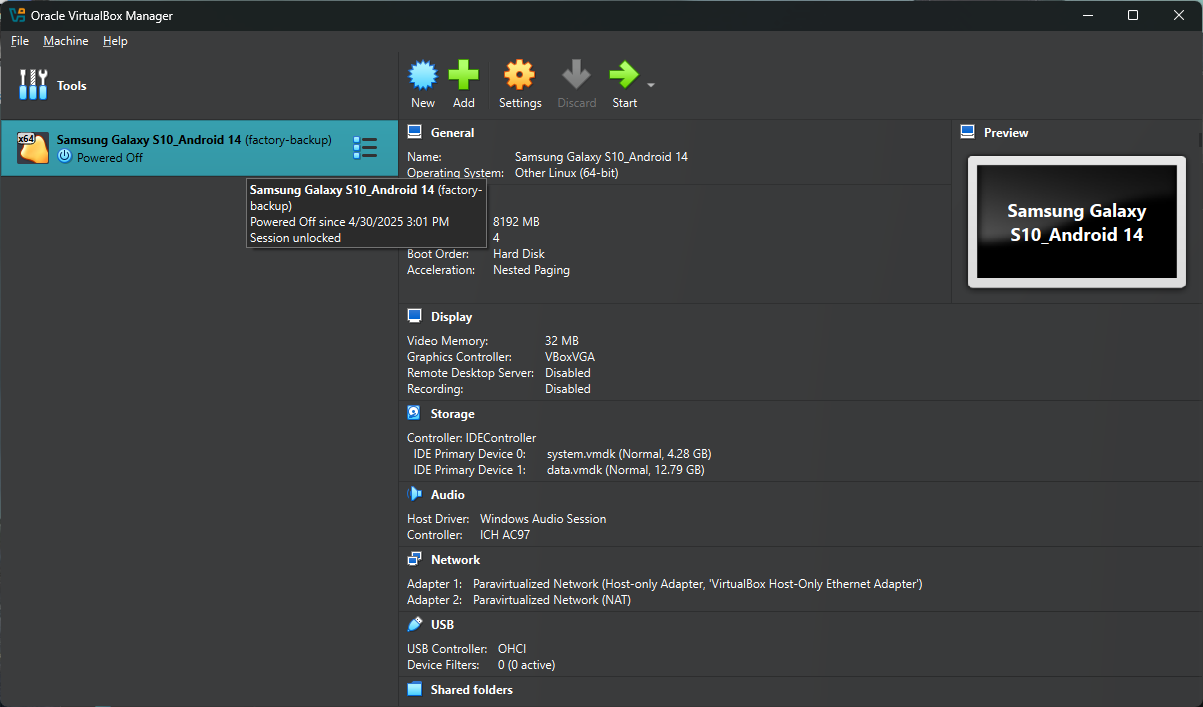Click the Other Linux (64-bit) value
The width and height of the screenshot is (1203, 707).
coord(566,173)
